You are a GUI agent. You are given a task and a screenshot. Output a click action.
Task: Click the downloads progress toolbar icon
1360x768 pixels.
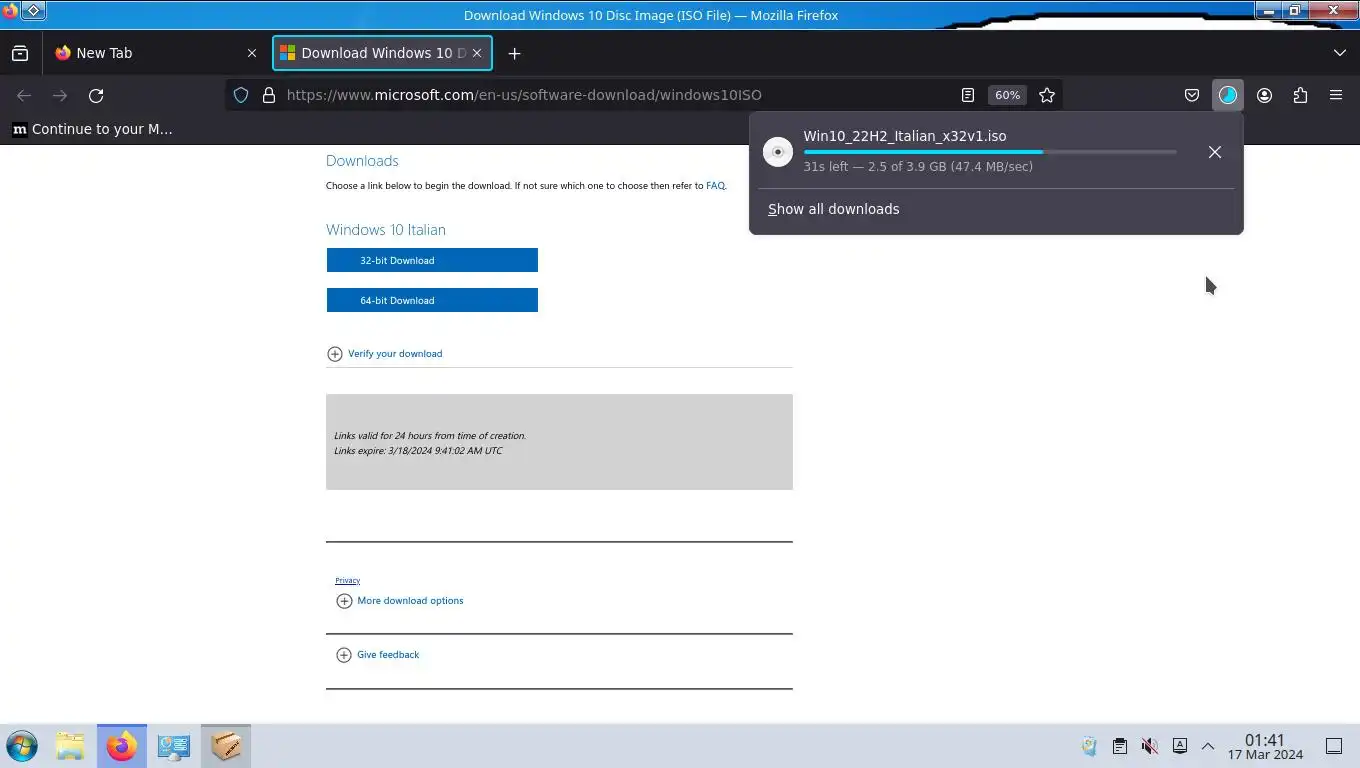pos(1228,95)
